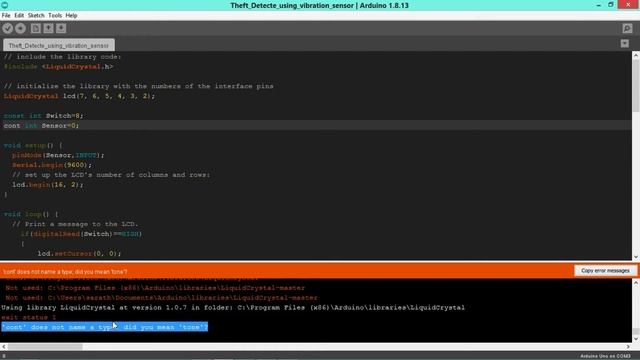Click the Copy error messages button

click(605, 271)
